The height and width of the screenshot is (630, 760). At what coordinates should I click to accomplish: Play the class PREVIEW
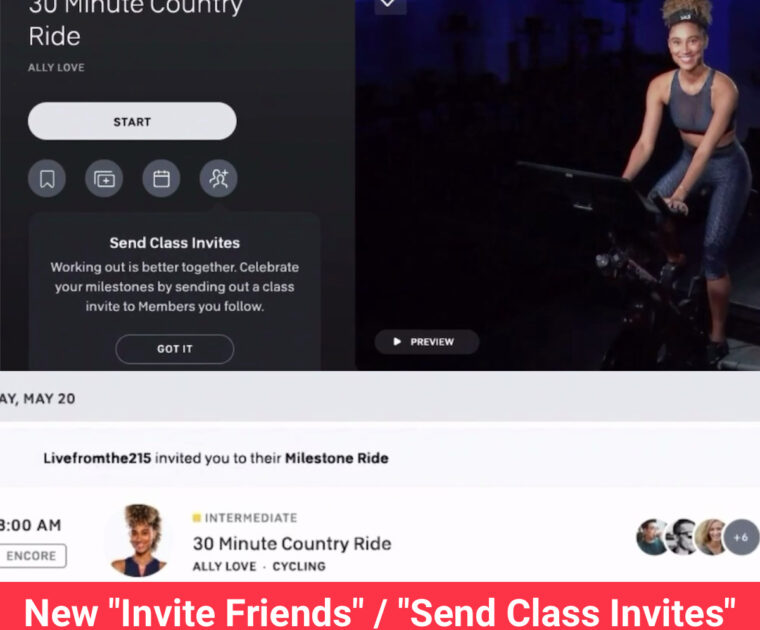tap(427, 342)
